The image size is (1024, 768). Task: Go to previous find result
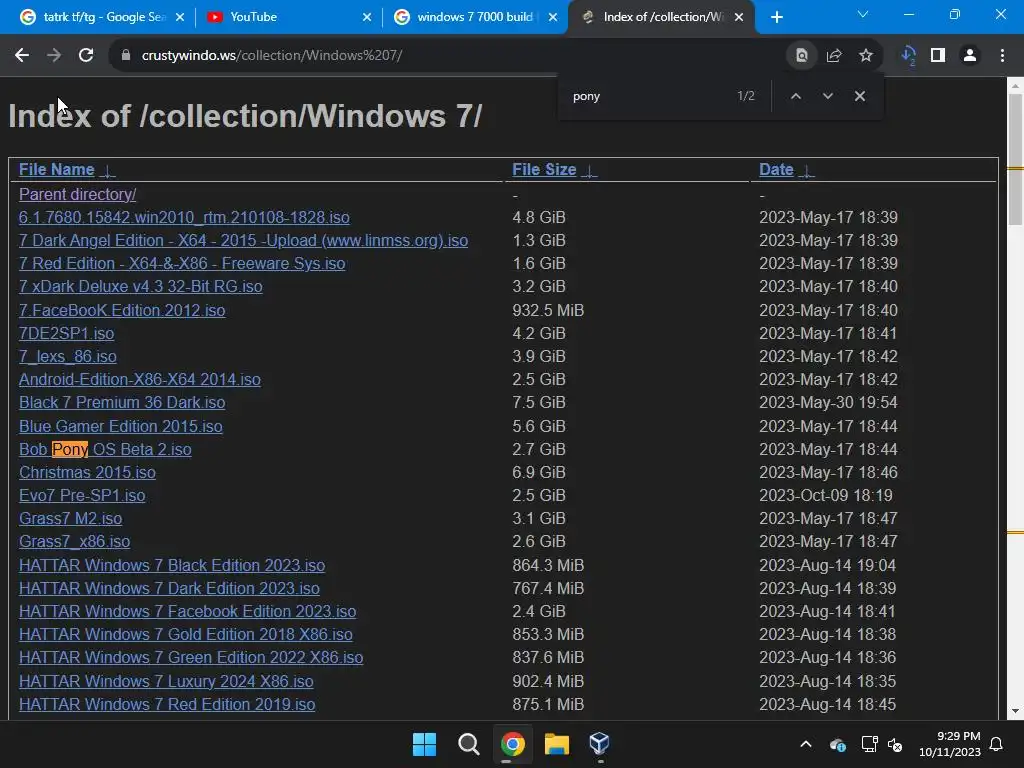click(795, 96)
